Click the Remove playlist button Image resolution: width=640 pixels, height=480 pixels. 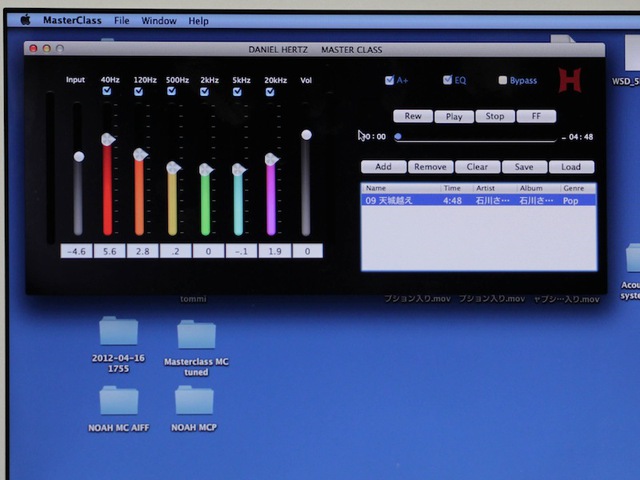[431, 167]
